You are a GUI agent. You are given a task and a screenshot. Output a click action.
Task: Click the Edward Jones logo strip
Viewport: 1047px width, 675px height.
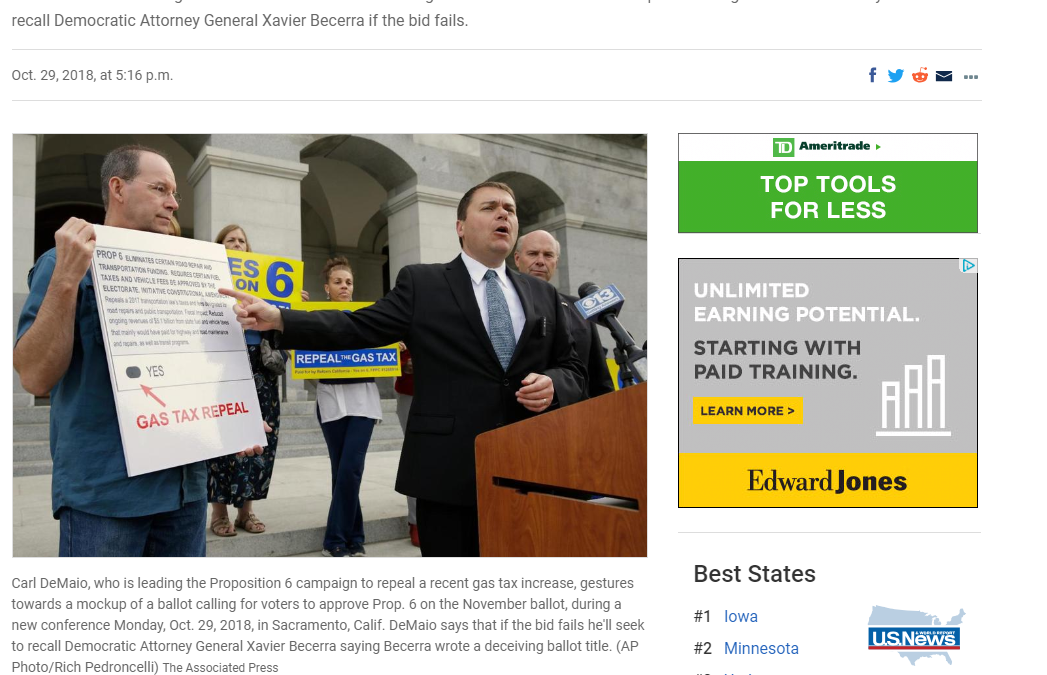827,481
